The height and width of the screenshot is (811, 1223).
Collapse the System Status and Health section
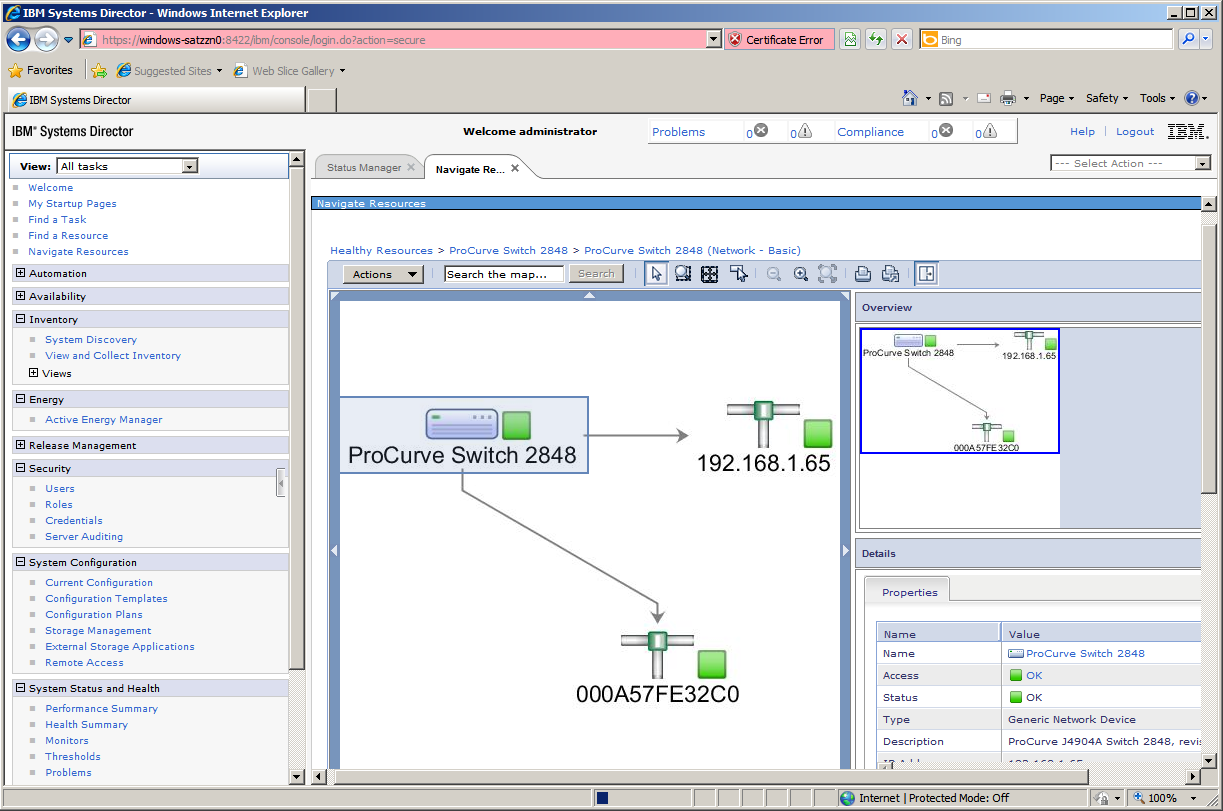click(x=21, y=688)
